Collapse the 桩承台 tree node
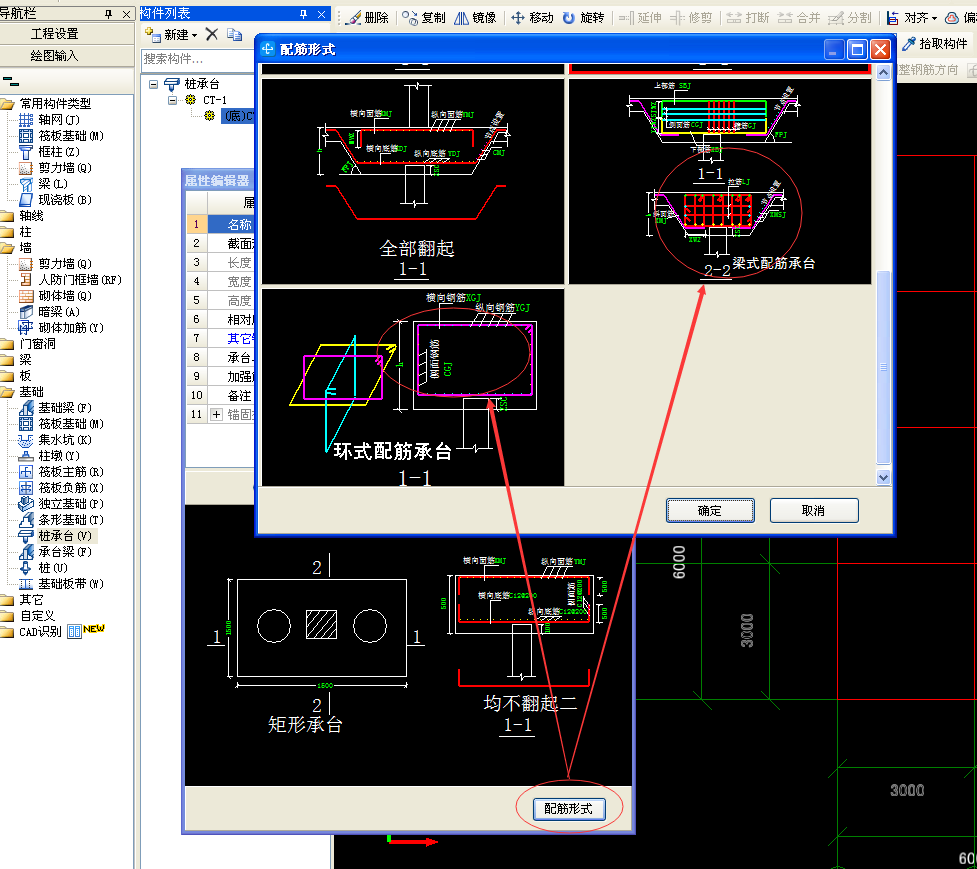 click(153, 83)
